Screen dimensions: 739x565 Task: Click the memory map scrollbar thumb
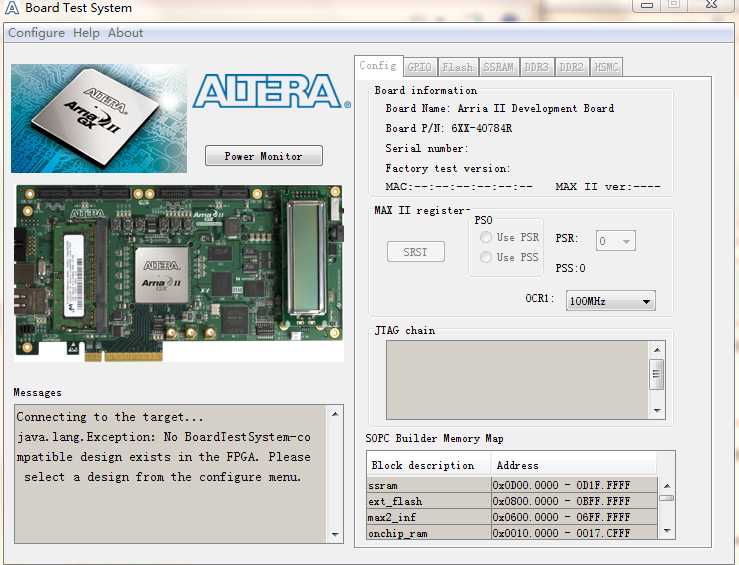click(x=667, y=498)
